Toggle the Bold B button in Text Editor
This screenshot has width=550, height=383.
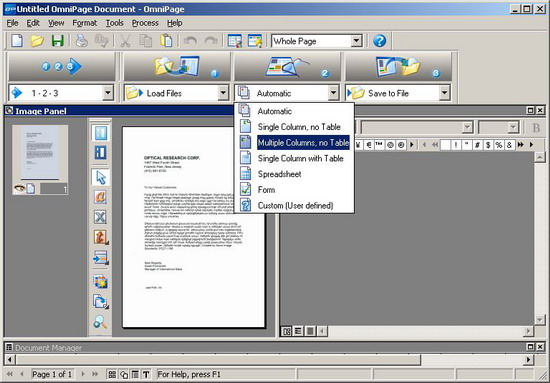pos(536,128)
